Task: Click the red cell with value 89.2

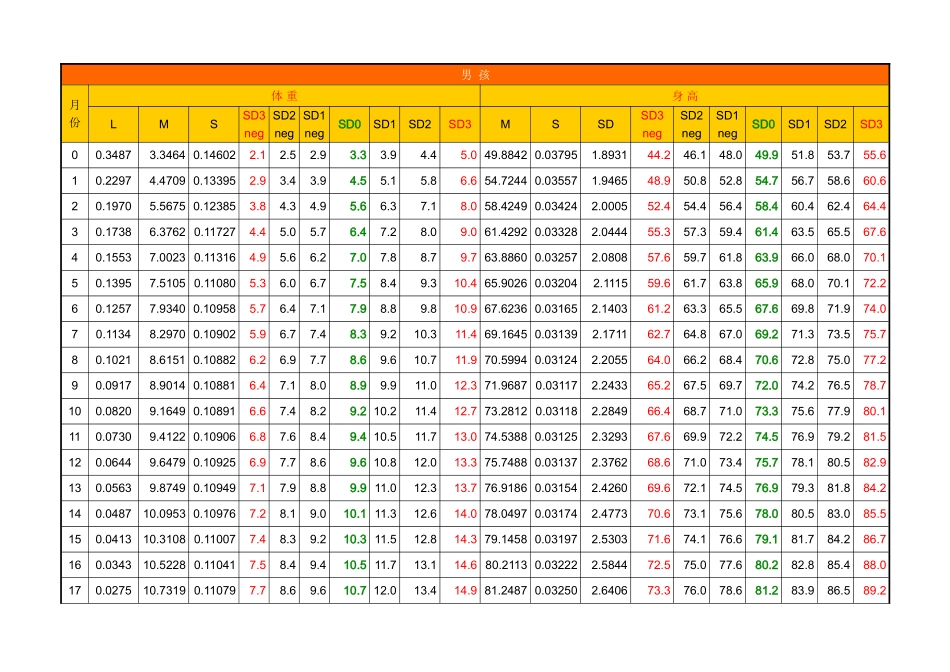Action: (x=874, y=591)
